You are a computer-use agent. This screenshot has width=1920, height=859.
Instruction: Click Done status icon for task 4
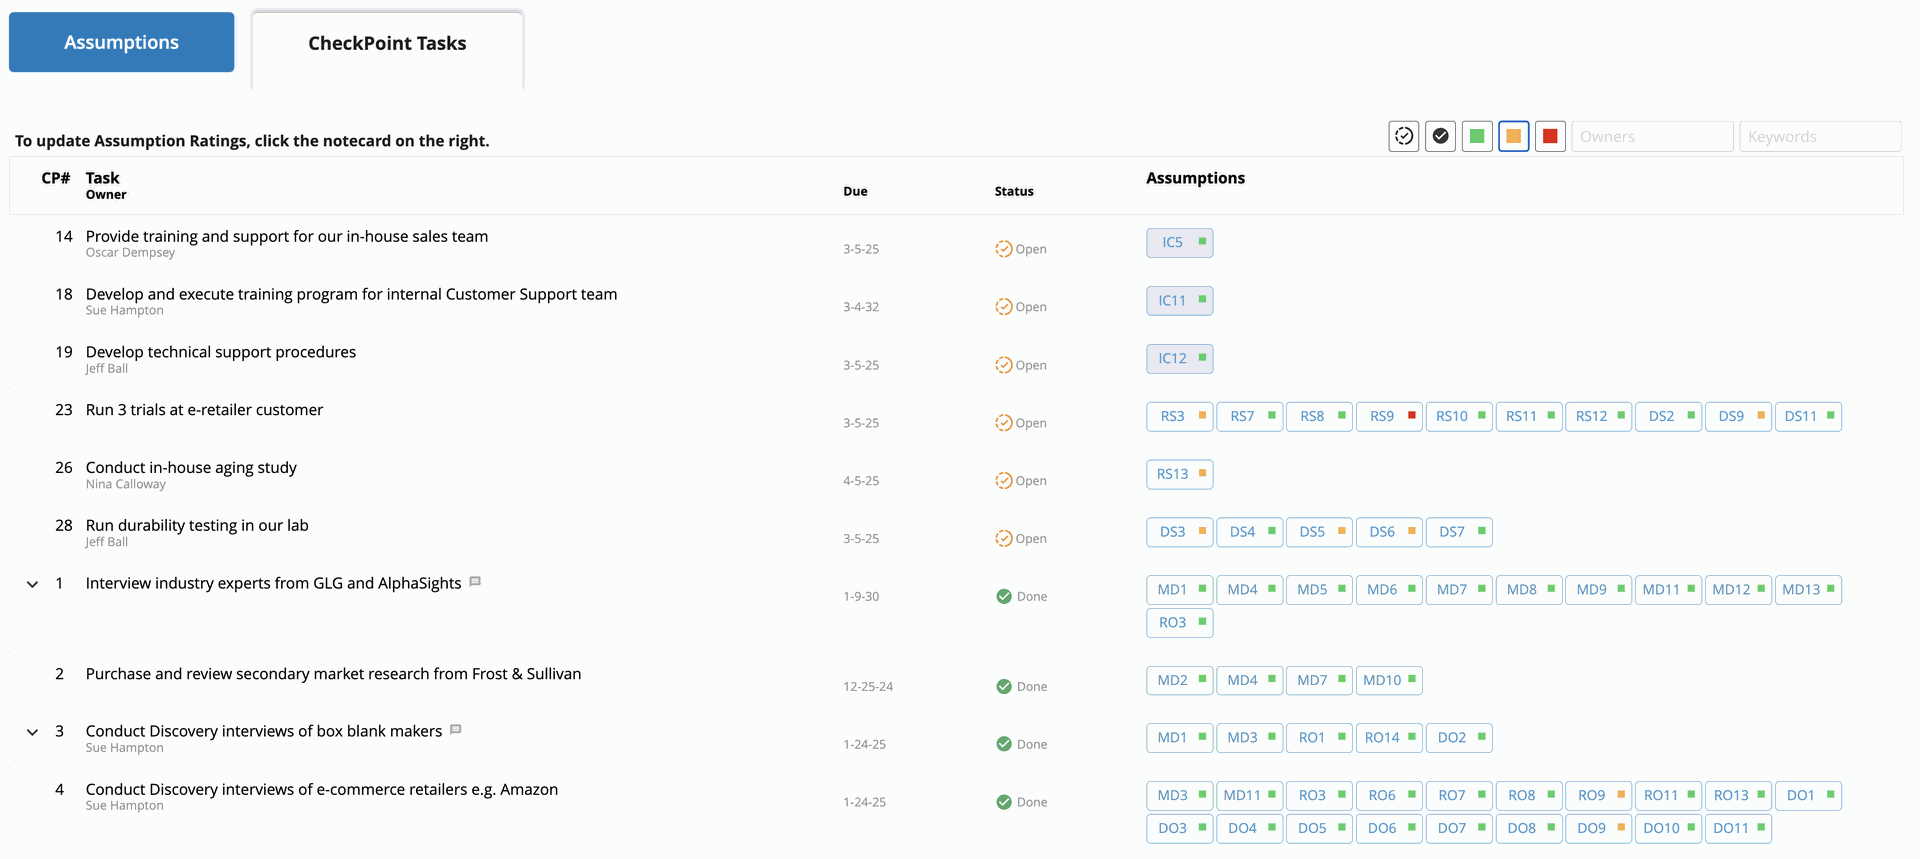click(1004, 802)
